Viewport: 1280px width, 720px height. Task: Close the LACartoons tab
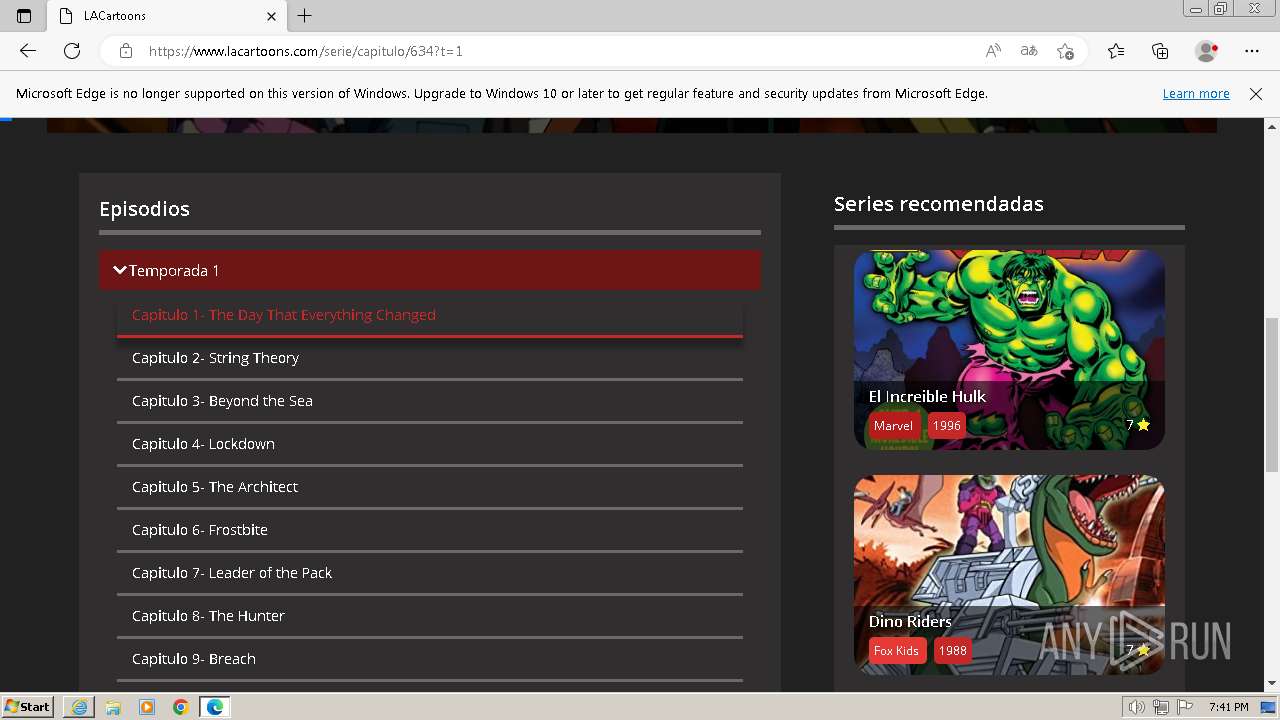pyautogui.click(x=271, y=16)
